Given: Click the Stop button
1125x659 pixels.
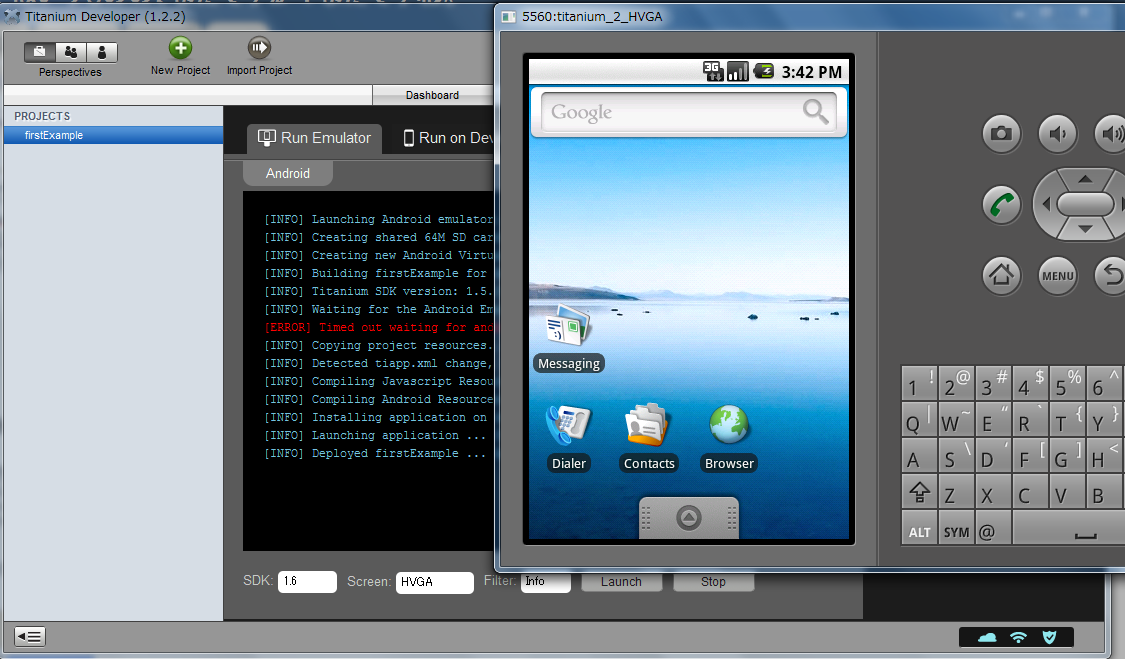Looking at the screenshot, I should point(713,582).
